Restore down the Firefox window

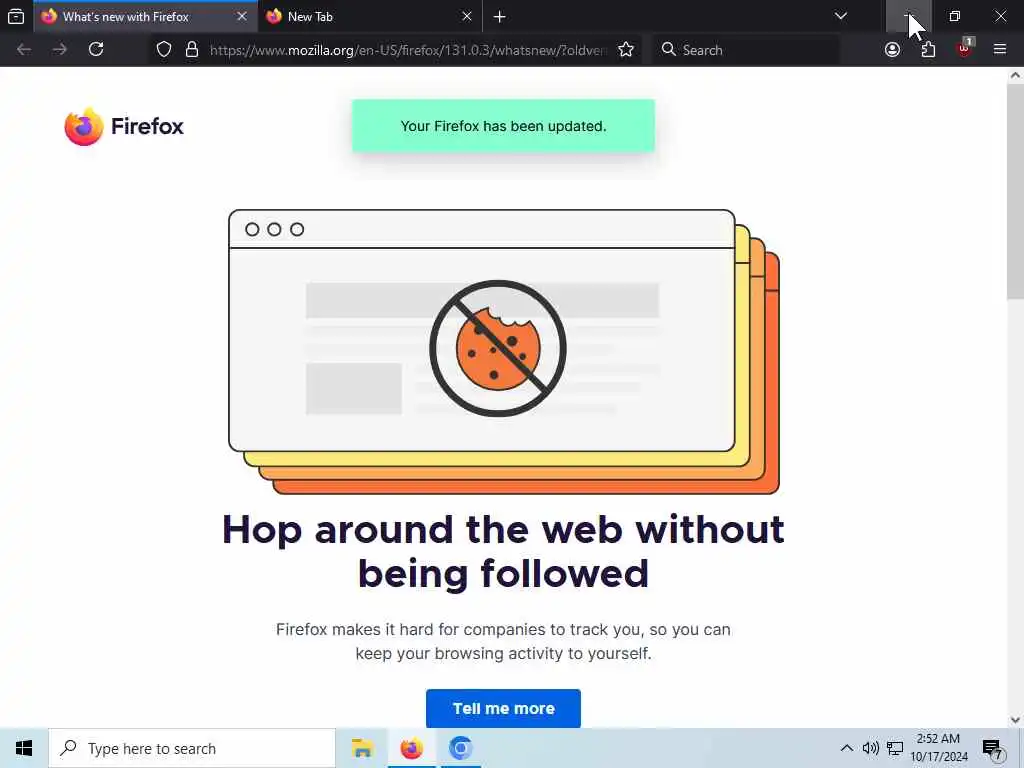[x=955, y=16]
